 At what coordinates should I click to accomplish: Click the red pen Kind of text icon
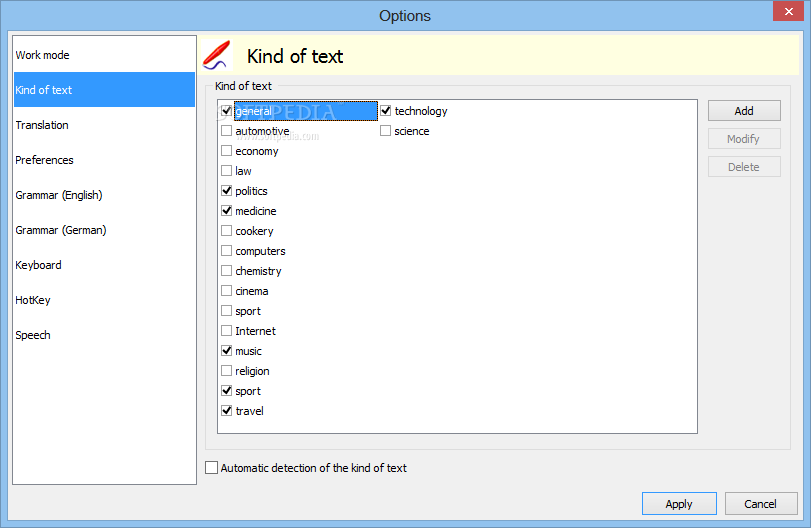217,55
